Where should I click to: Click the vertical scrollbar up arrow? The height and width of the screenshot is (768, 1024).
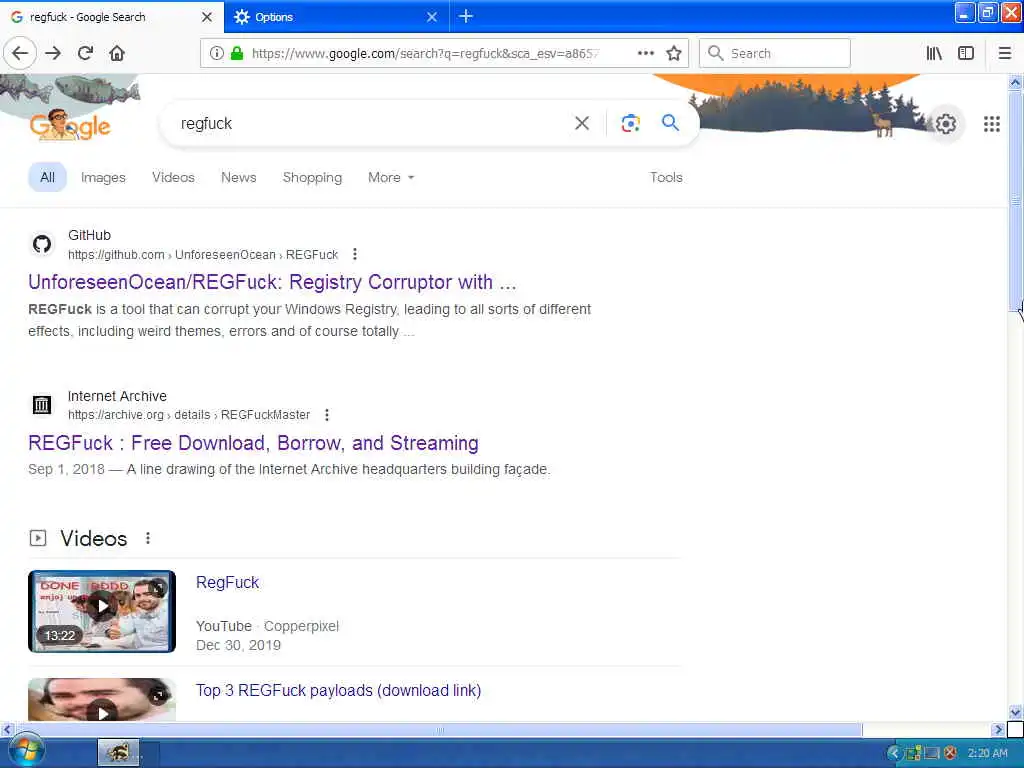1015,82
